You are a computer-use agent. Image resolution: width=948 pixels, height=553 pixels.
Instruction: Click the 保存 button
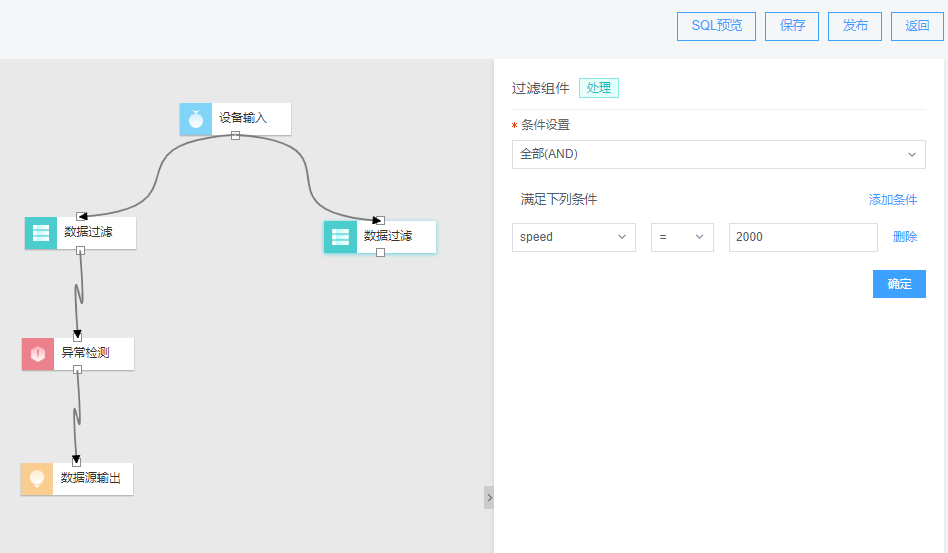pos(792,26)
